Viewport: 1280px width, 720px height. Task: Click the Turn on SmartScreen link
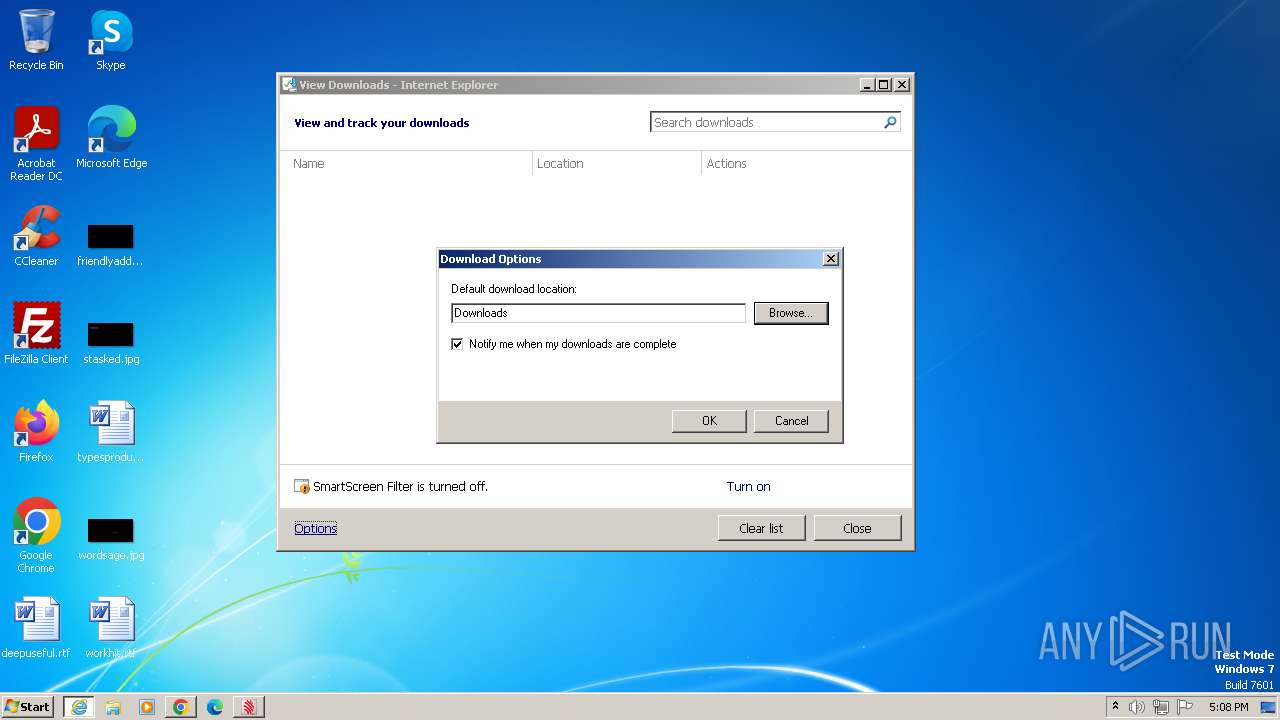748,487
